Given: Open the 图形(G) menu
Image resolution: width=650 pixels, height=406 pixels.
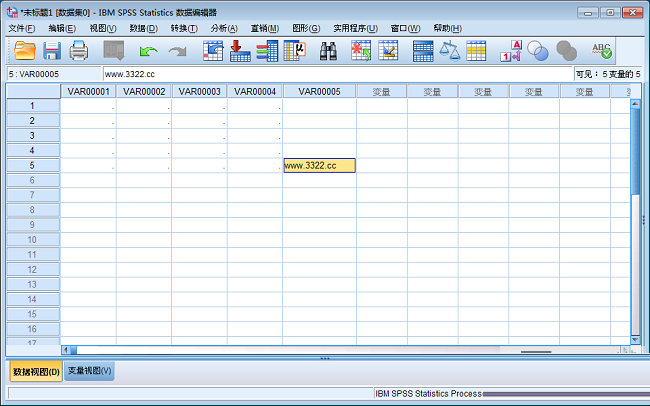Looking at the screenshot, I should coord(306,28).
